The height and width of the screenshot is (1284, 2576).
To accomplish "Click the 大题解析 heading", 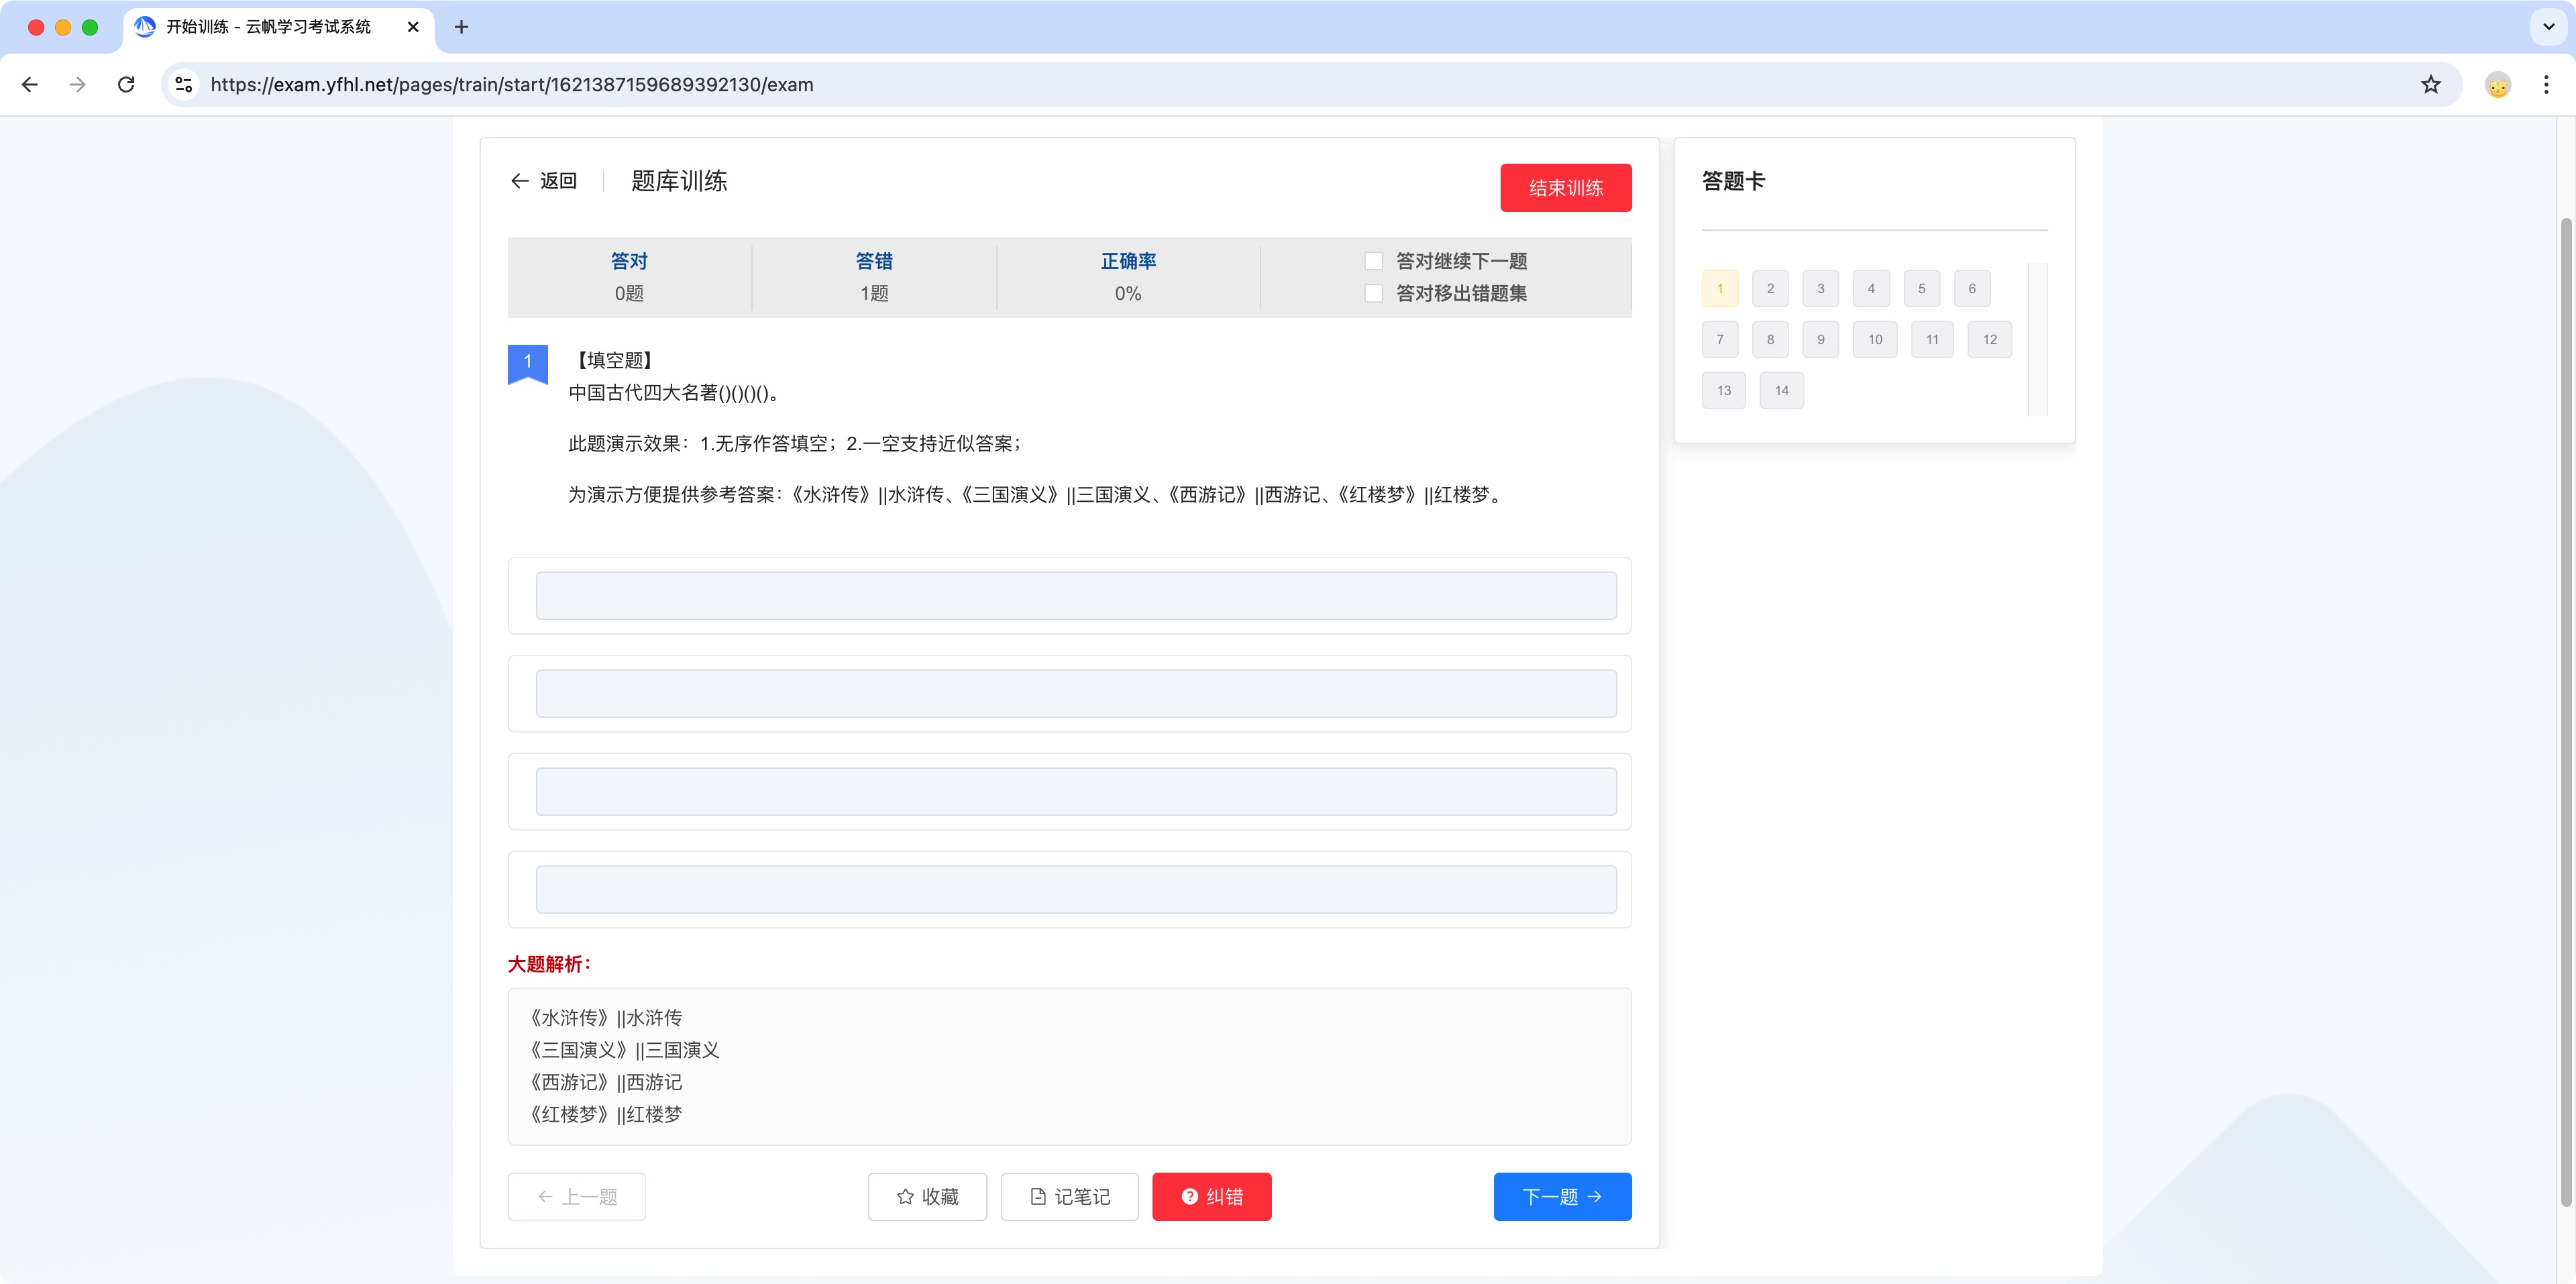I will (549, 965).
